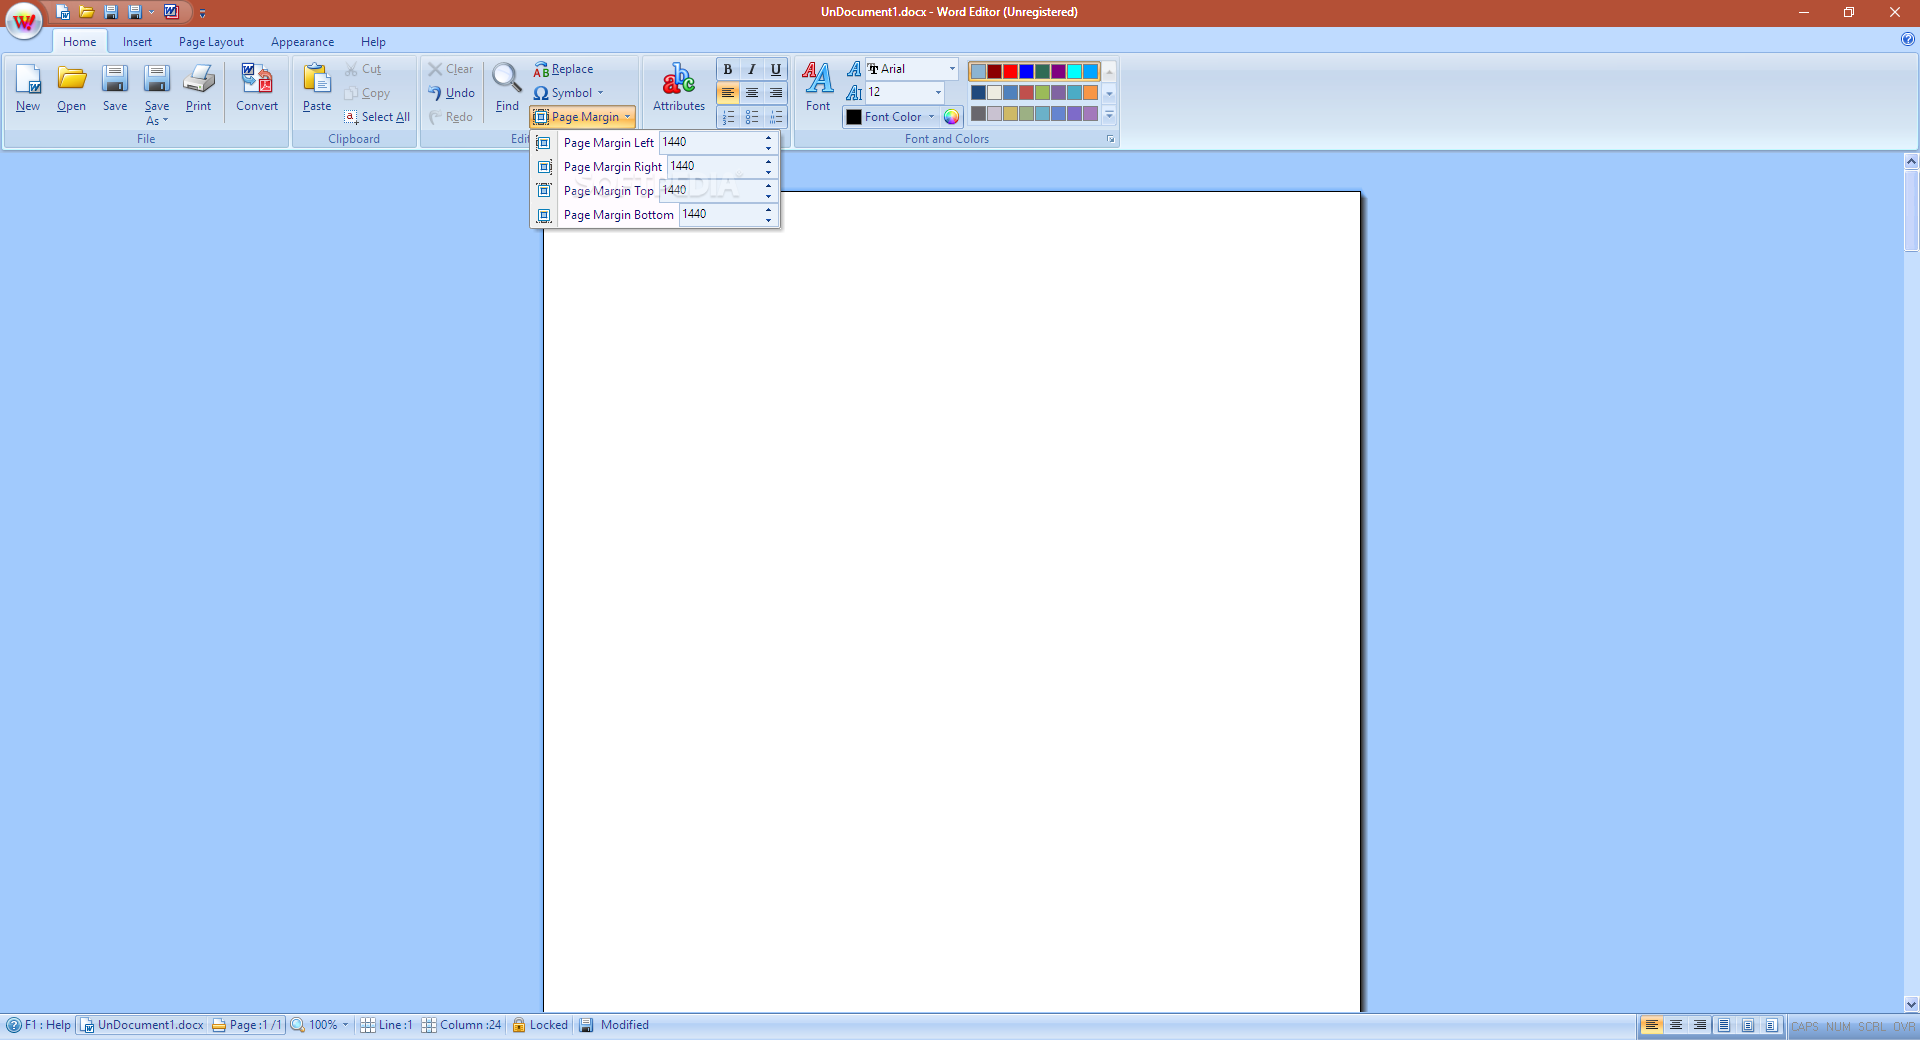Expand the Font Color dropdown

pos(931,117)
